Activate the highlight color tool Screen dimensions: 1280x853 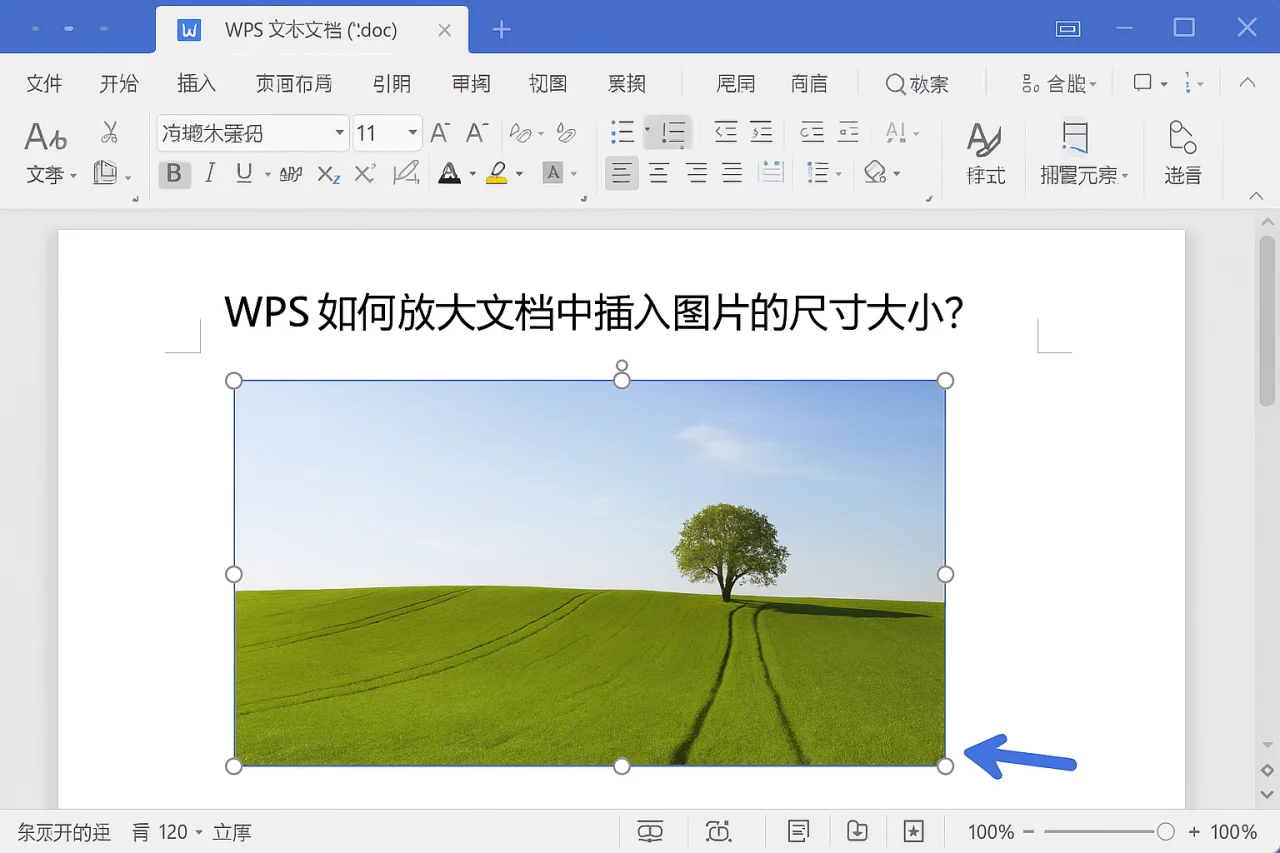coord(497,173)
